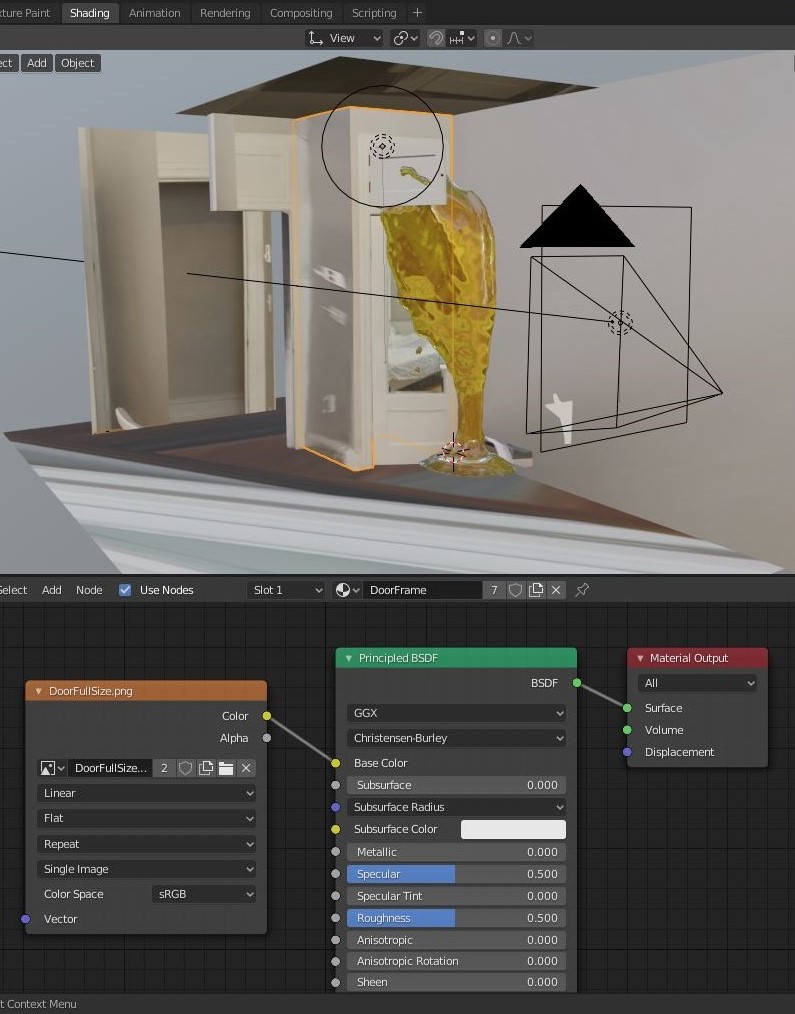Pin the node editor material
Viewport: 795px width, 1014px height.
(582, 590)
